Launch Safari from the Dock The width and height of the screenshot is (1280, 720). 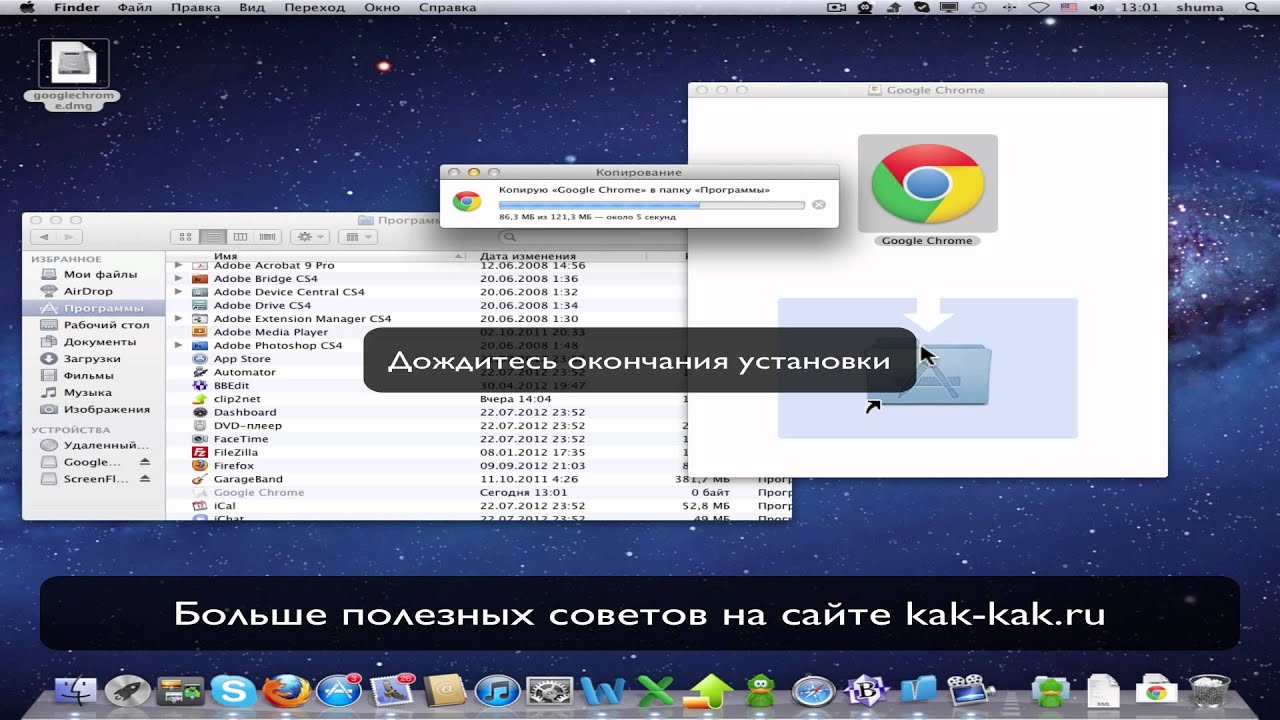[x=813, y=690]
